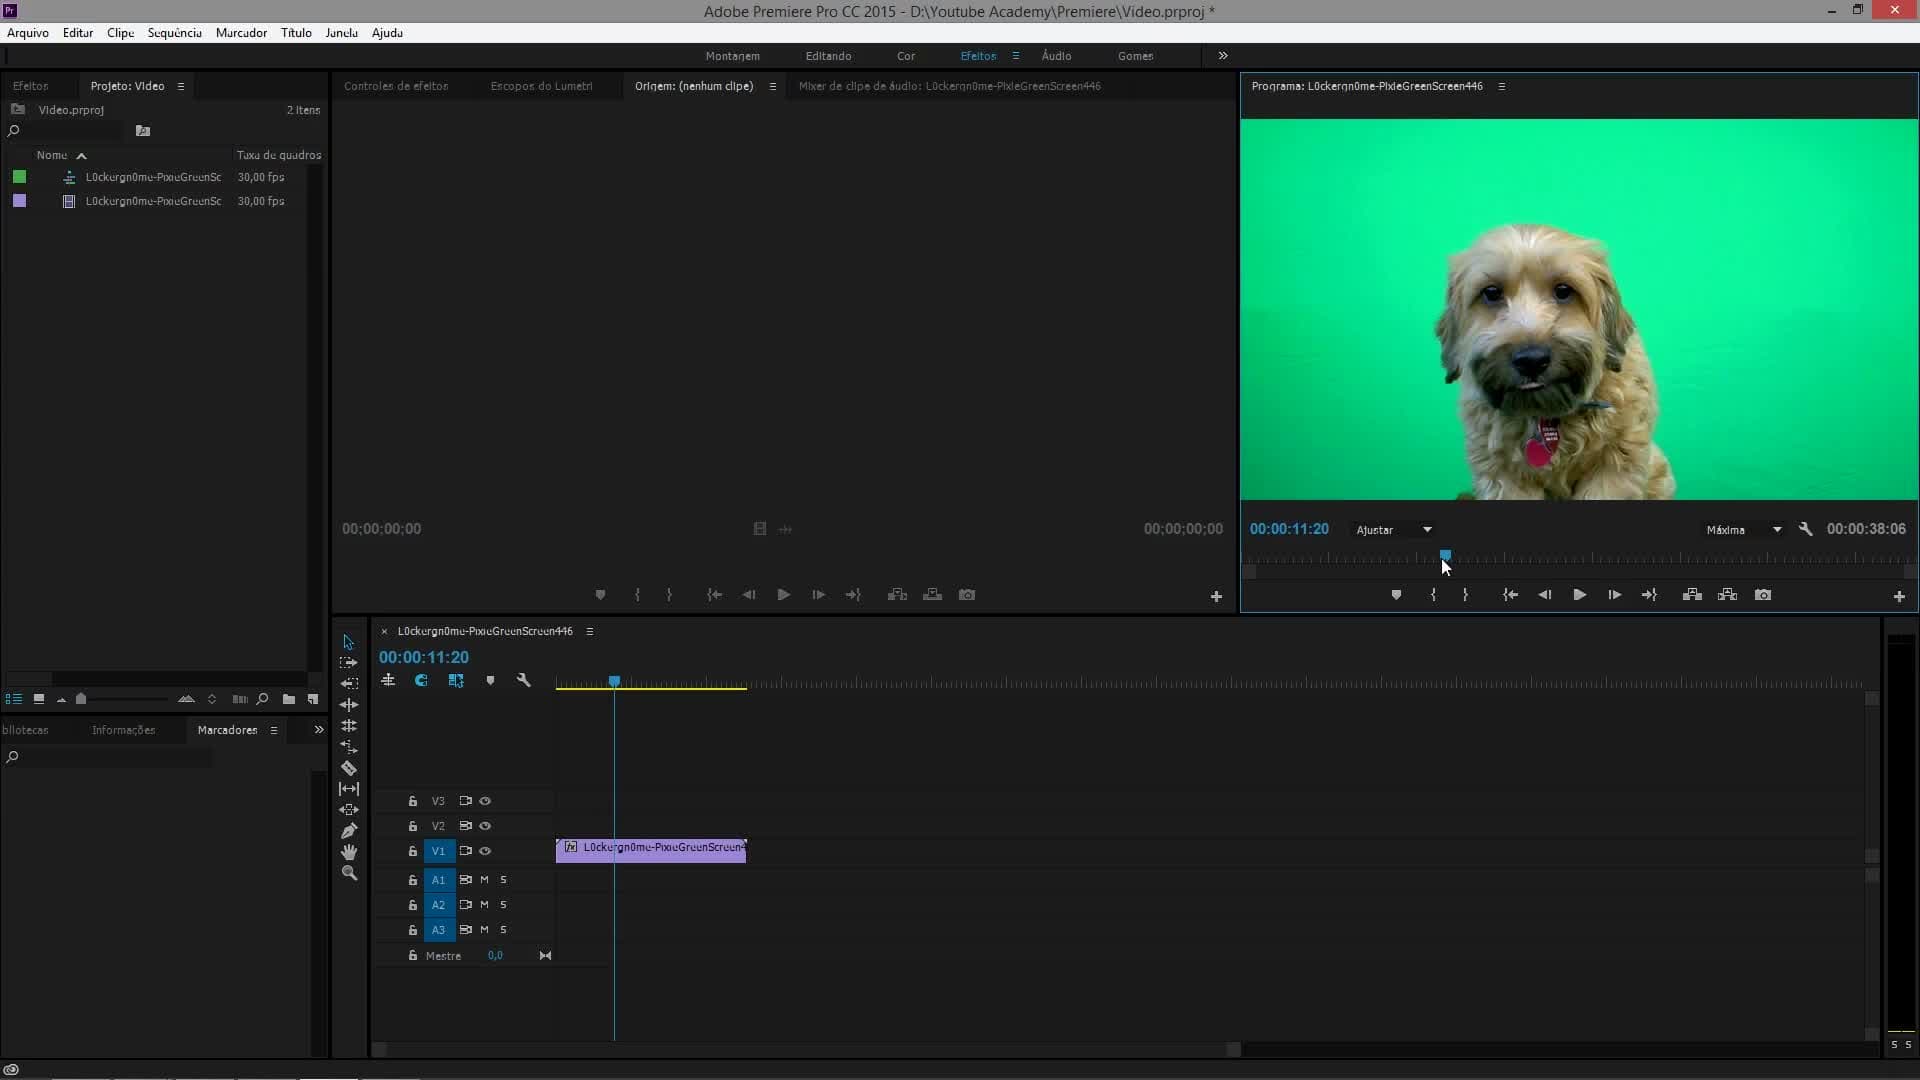Open Ajustar zoom level dropdown
This screenshot has height=1080, width=1920.
point(1394,530)
